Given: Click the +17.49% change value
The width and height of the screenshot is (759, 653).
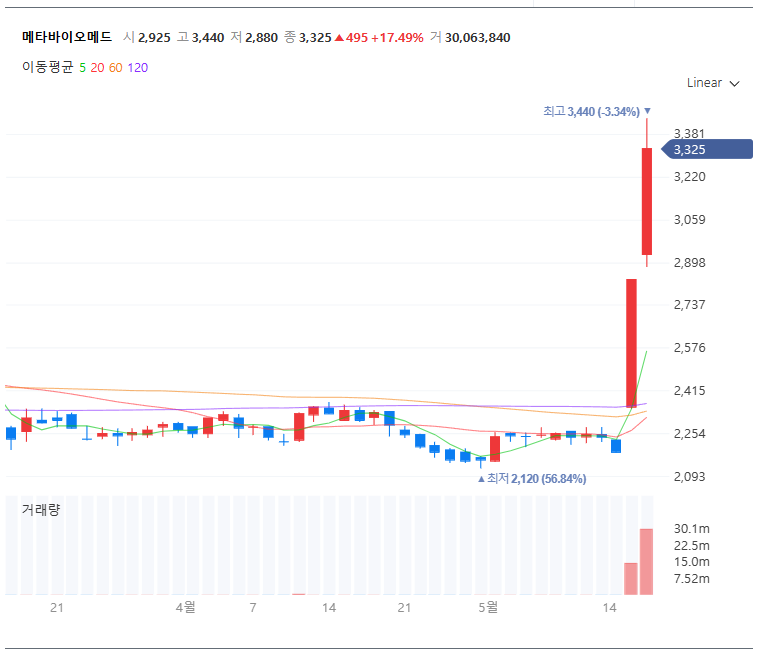Looking at the screenshot, I should click(x=397, y=38).
